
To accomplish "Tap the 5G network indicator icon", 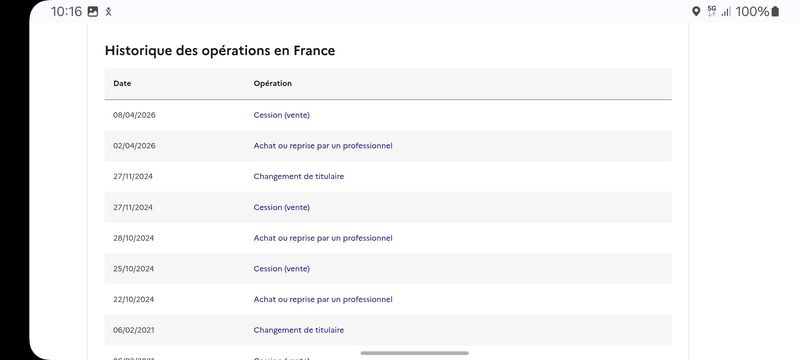I will point(712,12).
